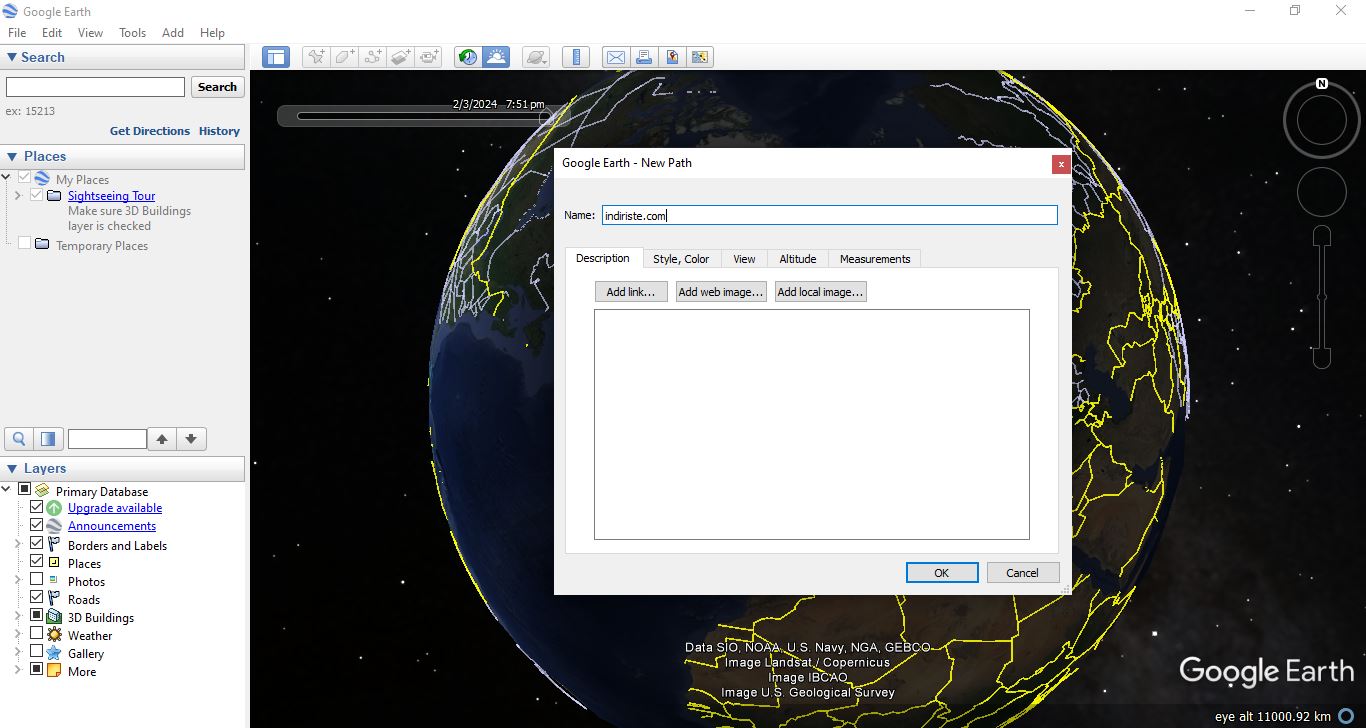Collapse the My Places tree node

(x=6, y=179)
